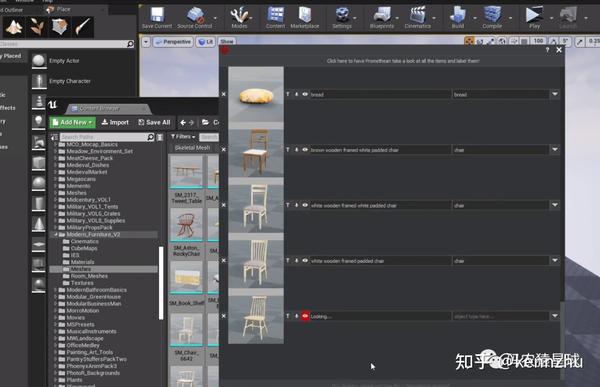The image size is (600, 387).
Task: Toggle the red eye icon on Looking row
Action: point(305,316)
